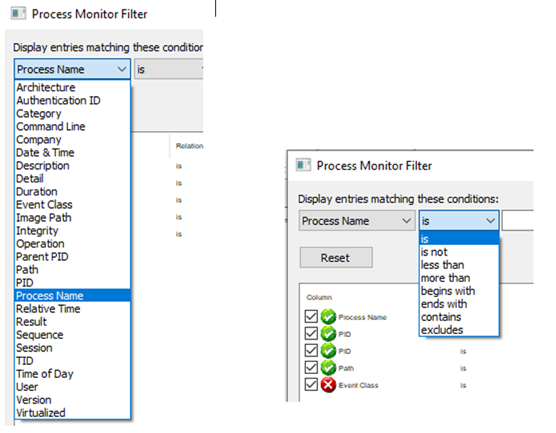Screen dimensions: 556x433
Task: Select Path in the dropdown list
Action: click(x=72, y=270)
